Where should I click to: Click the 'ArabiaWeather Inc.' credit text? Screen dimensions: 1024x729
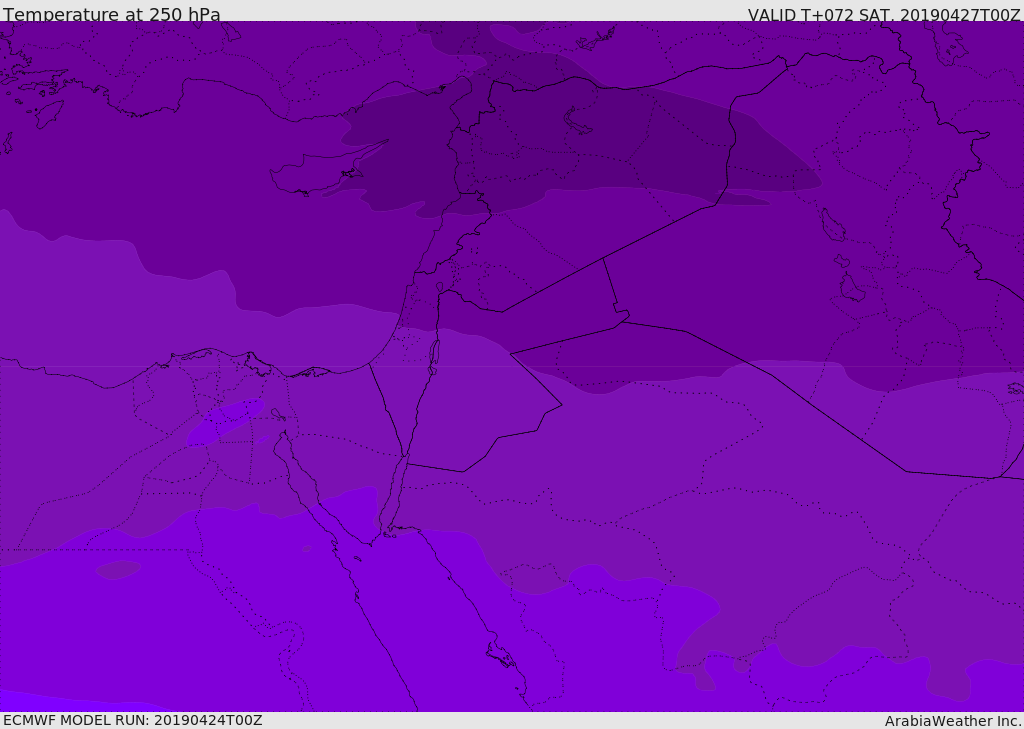click(953, 721)
